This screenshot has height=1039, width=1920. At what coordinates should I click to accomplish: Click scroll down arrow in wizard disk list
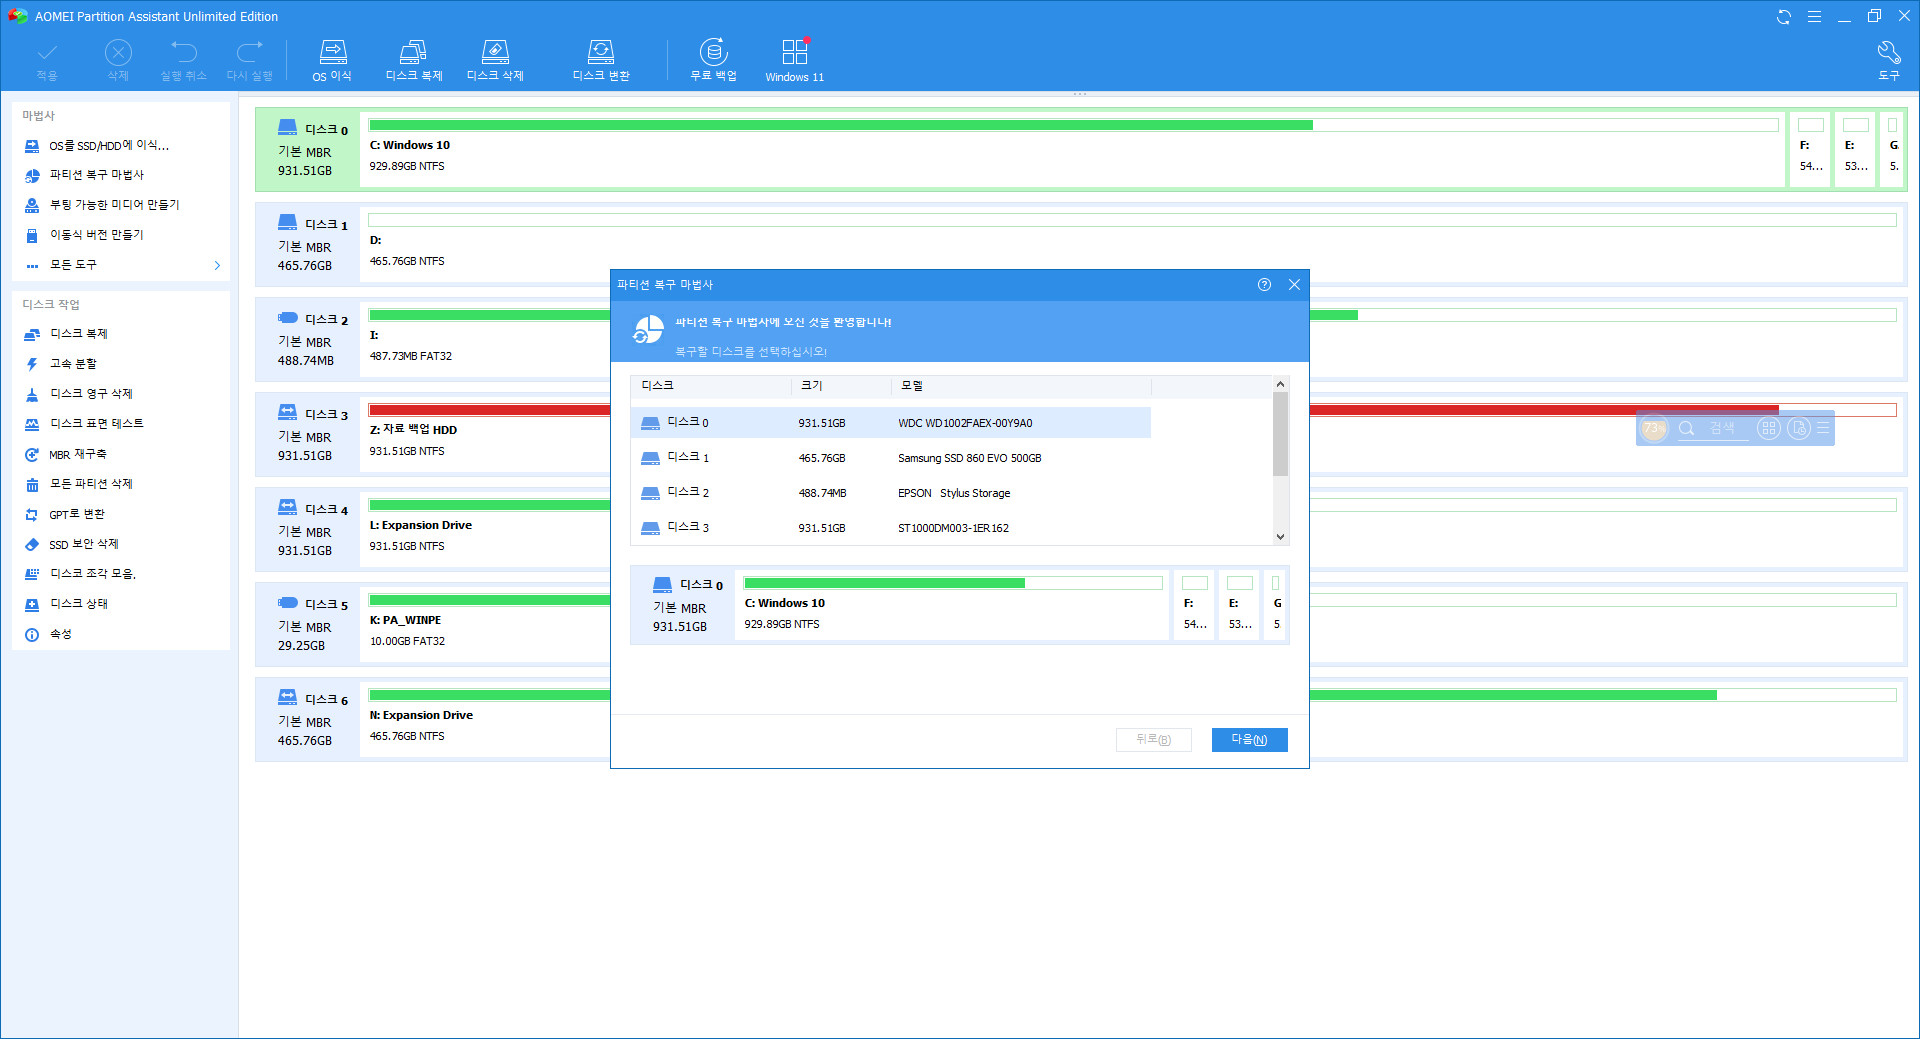point(1280,537)
